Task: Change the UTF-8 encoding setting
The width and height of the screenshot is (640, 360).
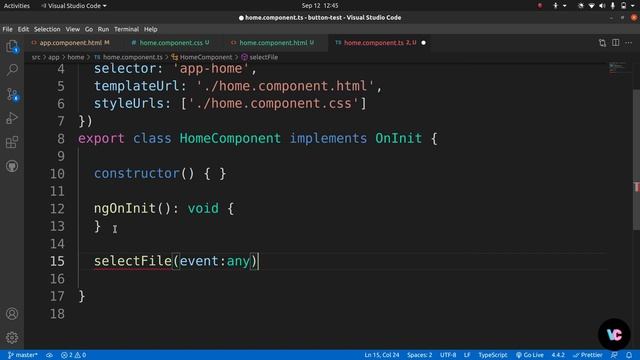Action: pos(448,355)
